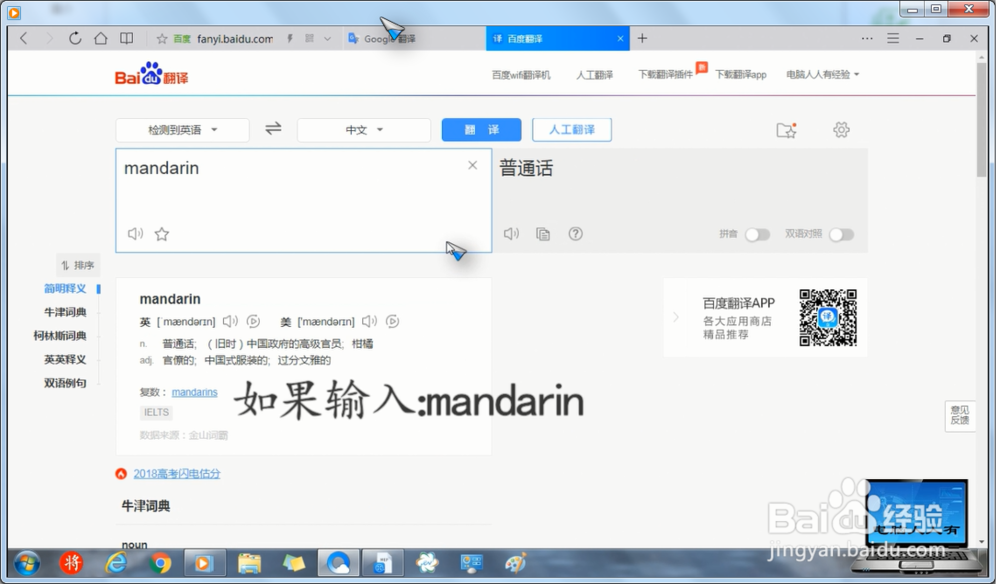Open target language dropdown 中文
1000x584 pixels.
(364, 130)
